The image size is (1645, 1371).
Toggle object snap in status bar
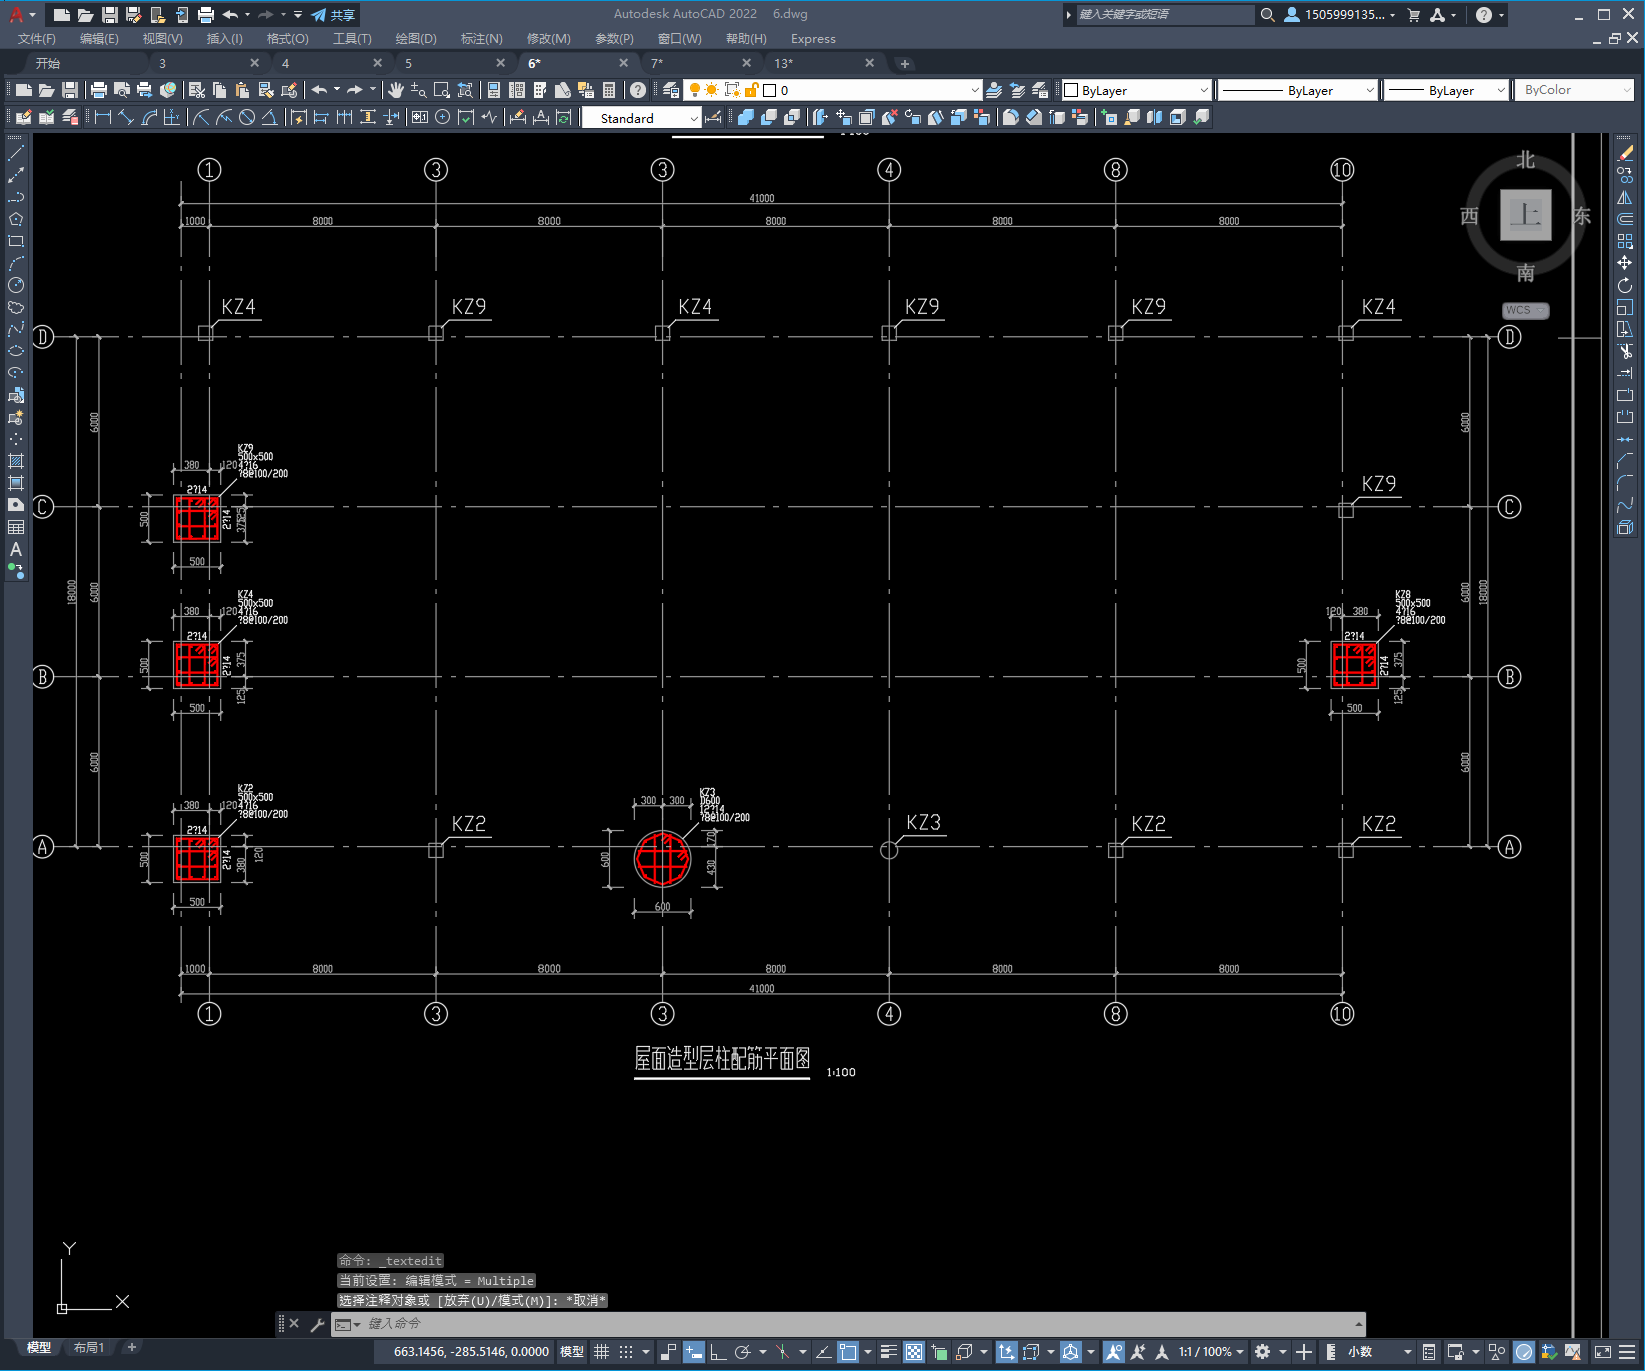(848, 1352)
